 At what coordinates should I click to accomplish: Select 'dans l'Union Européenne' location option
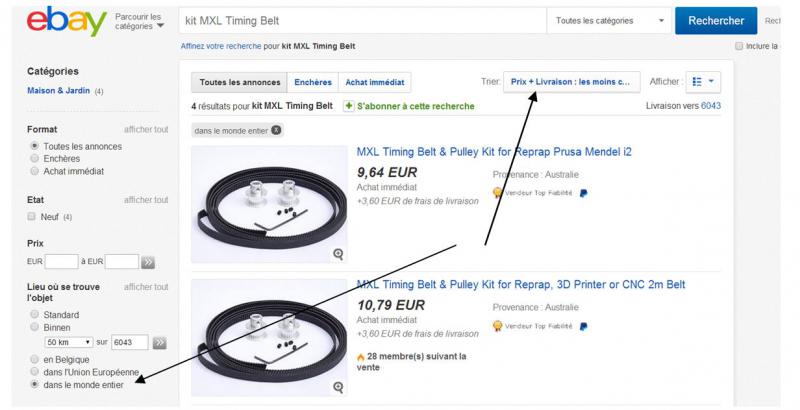point(35,371)
